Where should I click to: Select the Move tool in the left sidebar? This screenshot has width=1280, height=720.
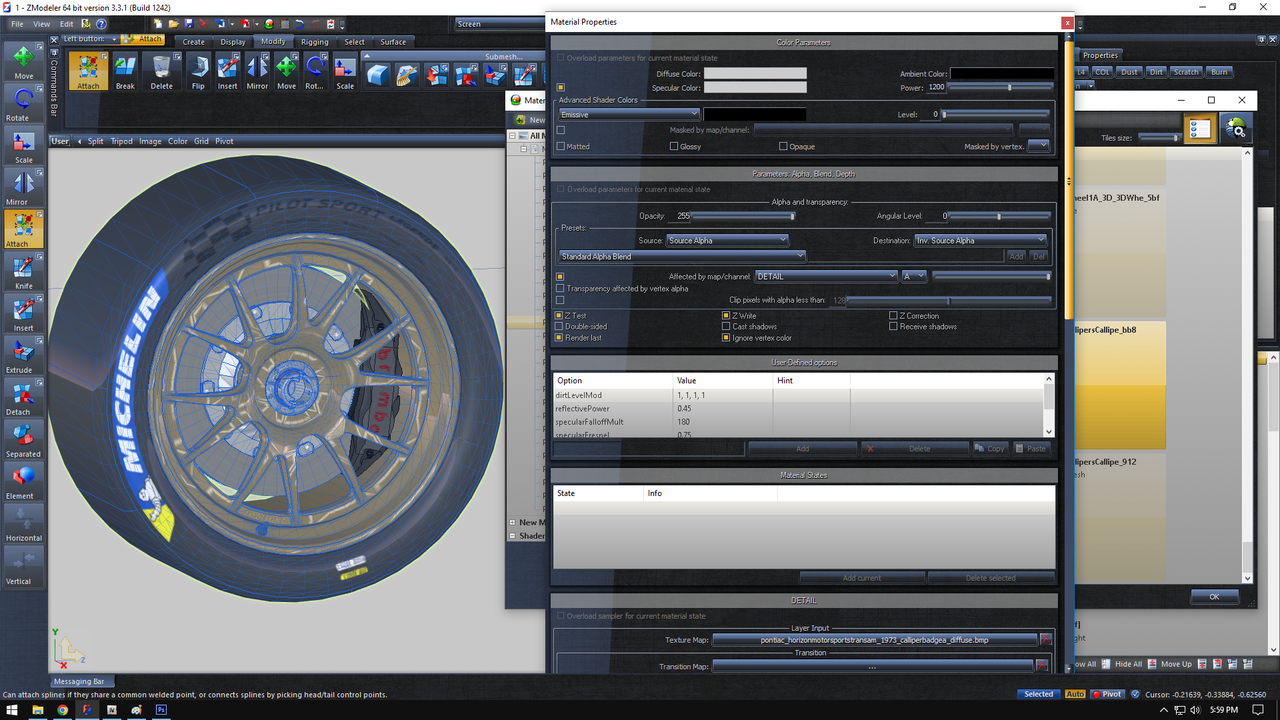(x=23, y=61)
